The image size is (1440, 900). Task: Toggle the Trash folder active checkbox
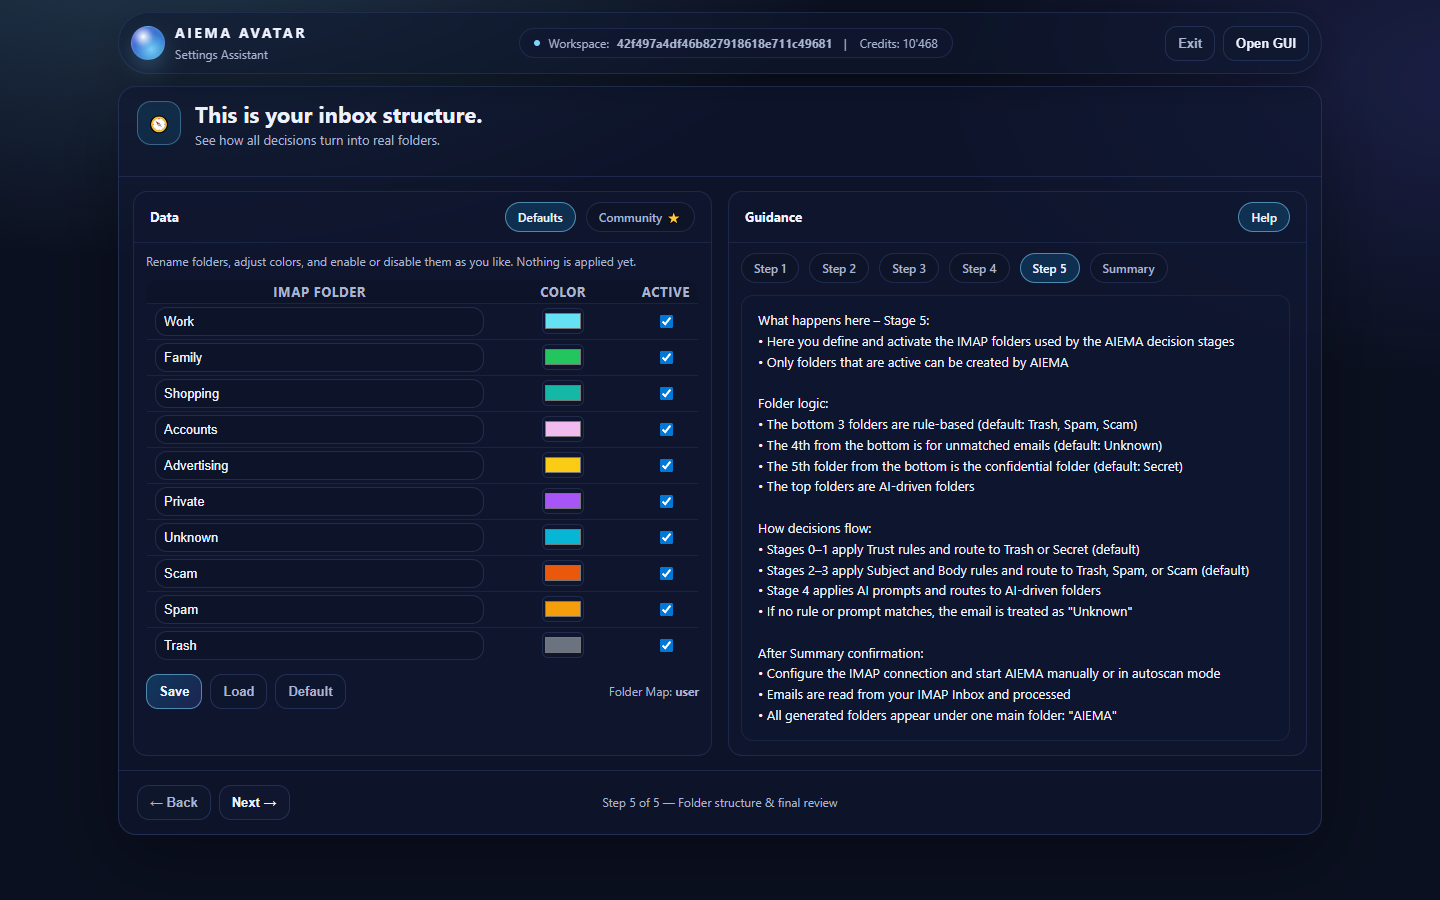[x=666, y=646]
